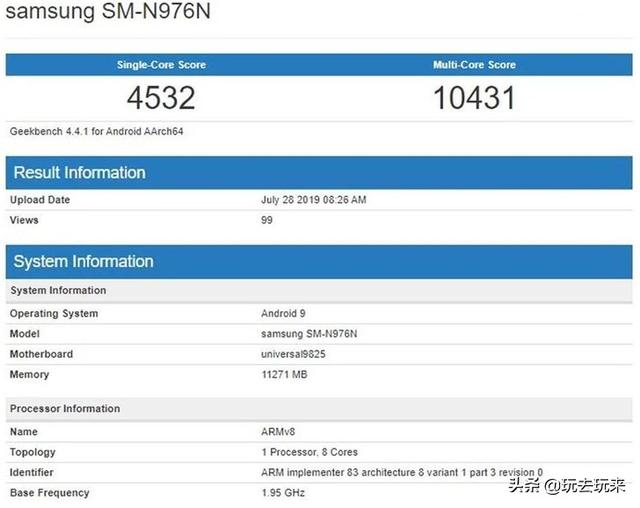
Task: Select the Single-Core Score header
Action: click(x=161, y=65)
